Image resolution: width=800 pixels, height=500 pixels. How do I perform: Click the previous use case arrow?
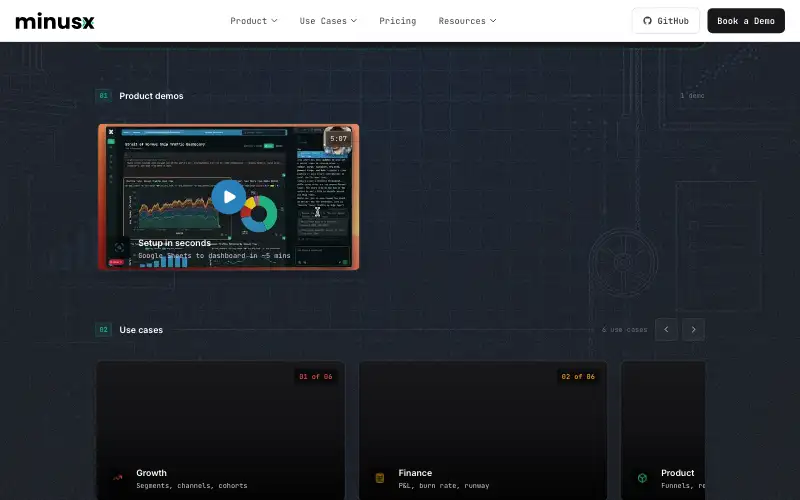click(x=666, y=330)
